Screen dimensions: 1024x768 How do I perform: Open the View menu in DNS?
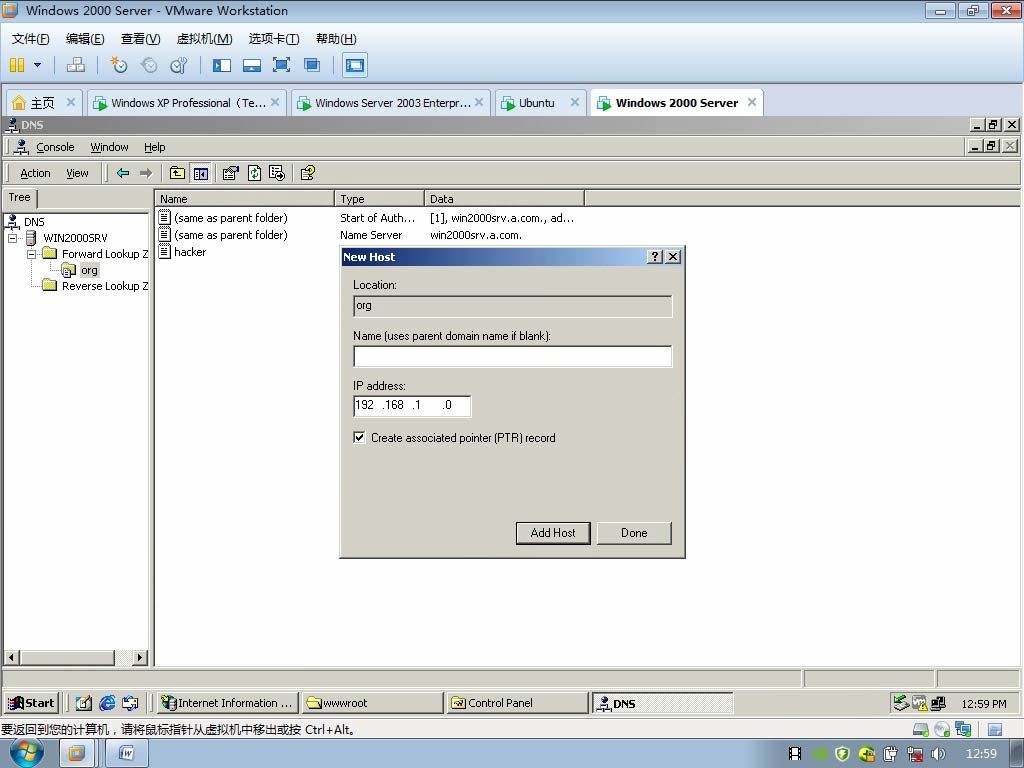(77, 173)
